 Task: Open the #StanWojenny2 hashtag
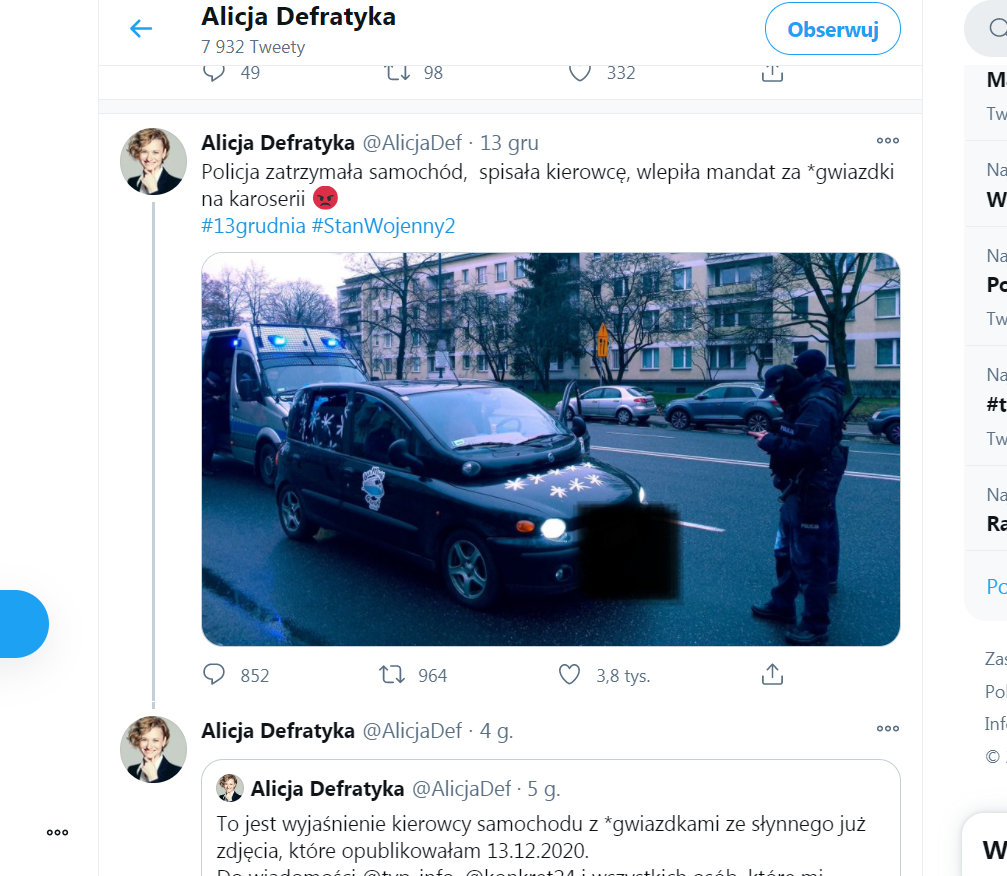(x=384, y=225)
